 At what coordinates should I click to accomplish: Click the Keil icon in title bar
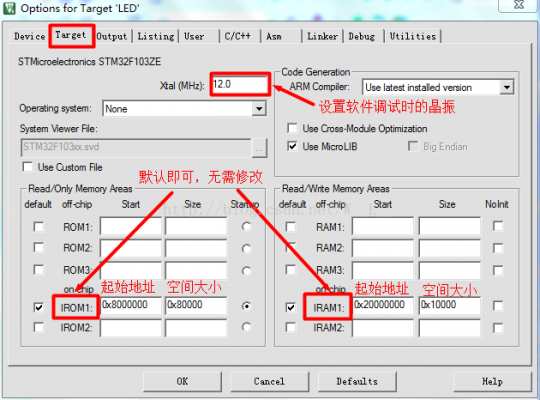(x=9, y=8)
